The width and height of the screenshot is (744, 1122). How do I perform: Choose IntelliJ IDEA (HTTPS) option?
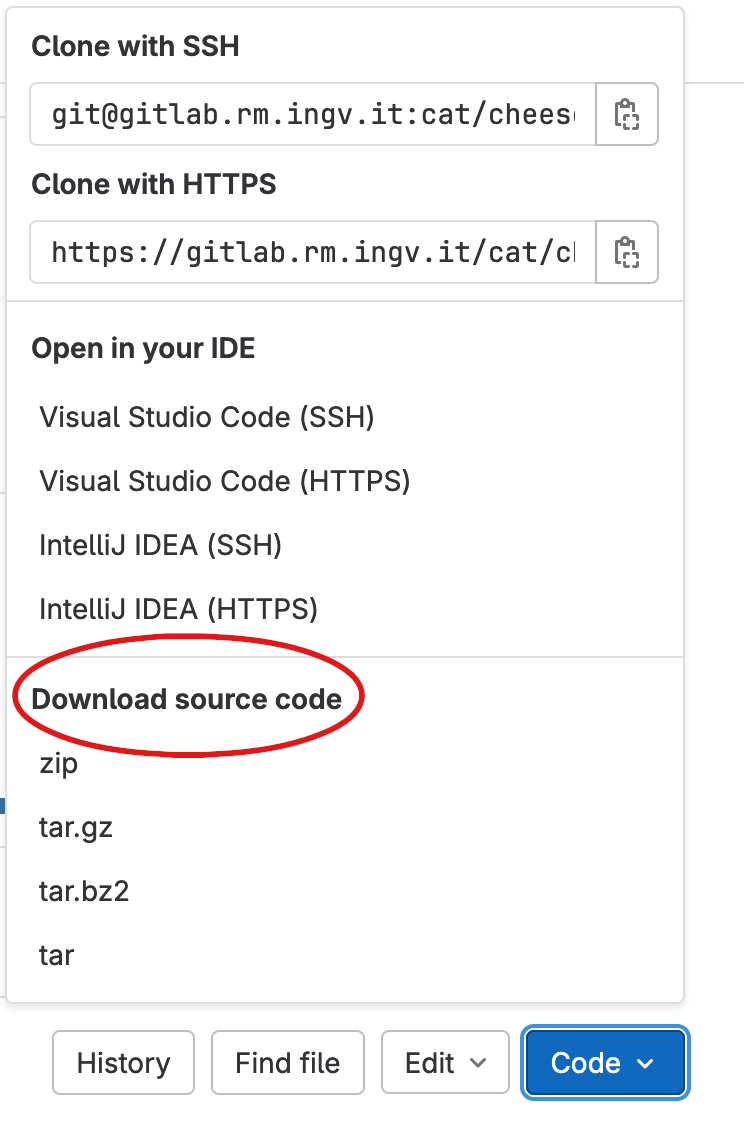[179, 608]
